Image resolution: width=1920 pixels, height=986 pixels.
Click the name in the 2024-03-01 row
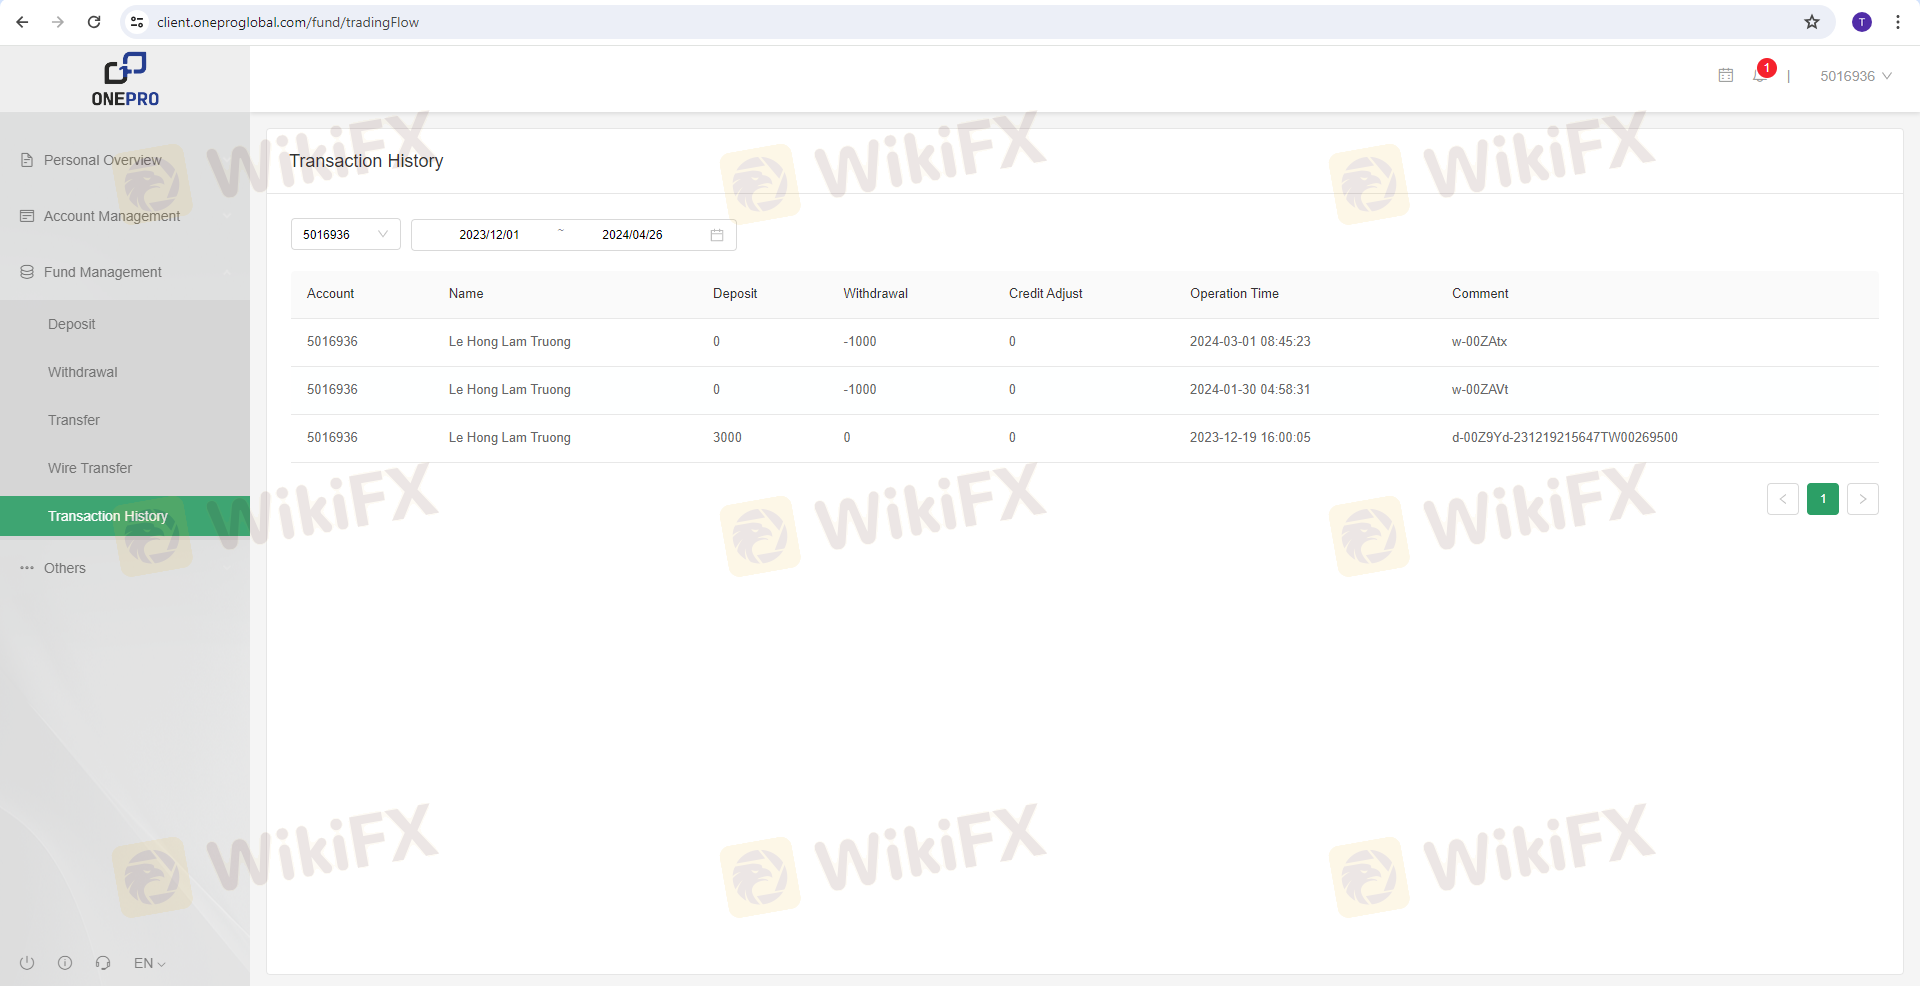click(x=510, y=342)
